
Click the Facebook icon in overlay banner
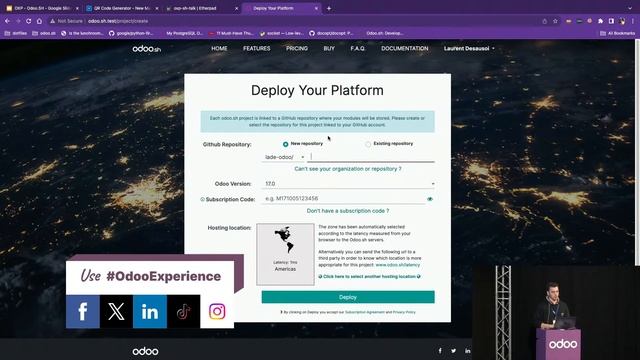83,311
